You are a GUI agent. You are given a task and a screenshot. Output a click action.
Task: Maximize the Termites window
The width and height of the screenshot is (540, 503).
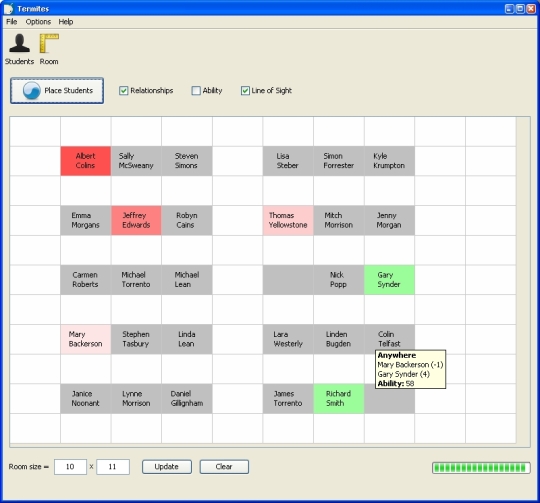click(520, 9)
